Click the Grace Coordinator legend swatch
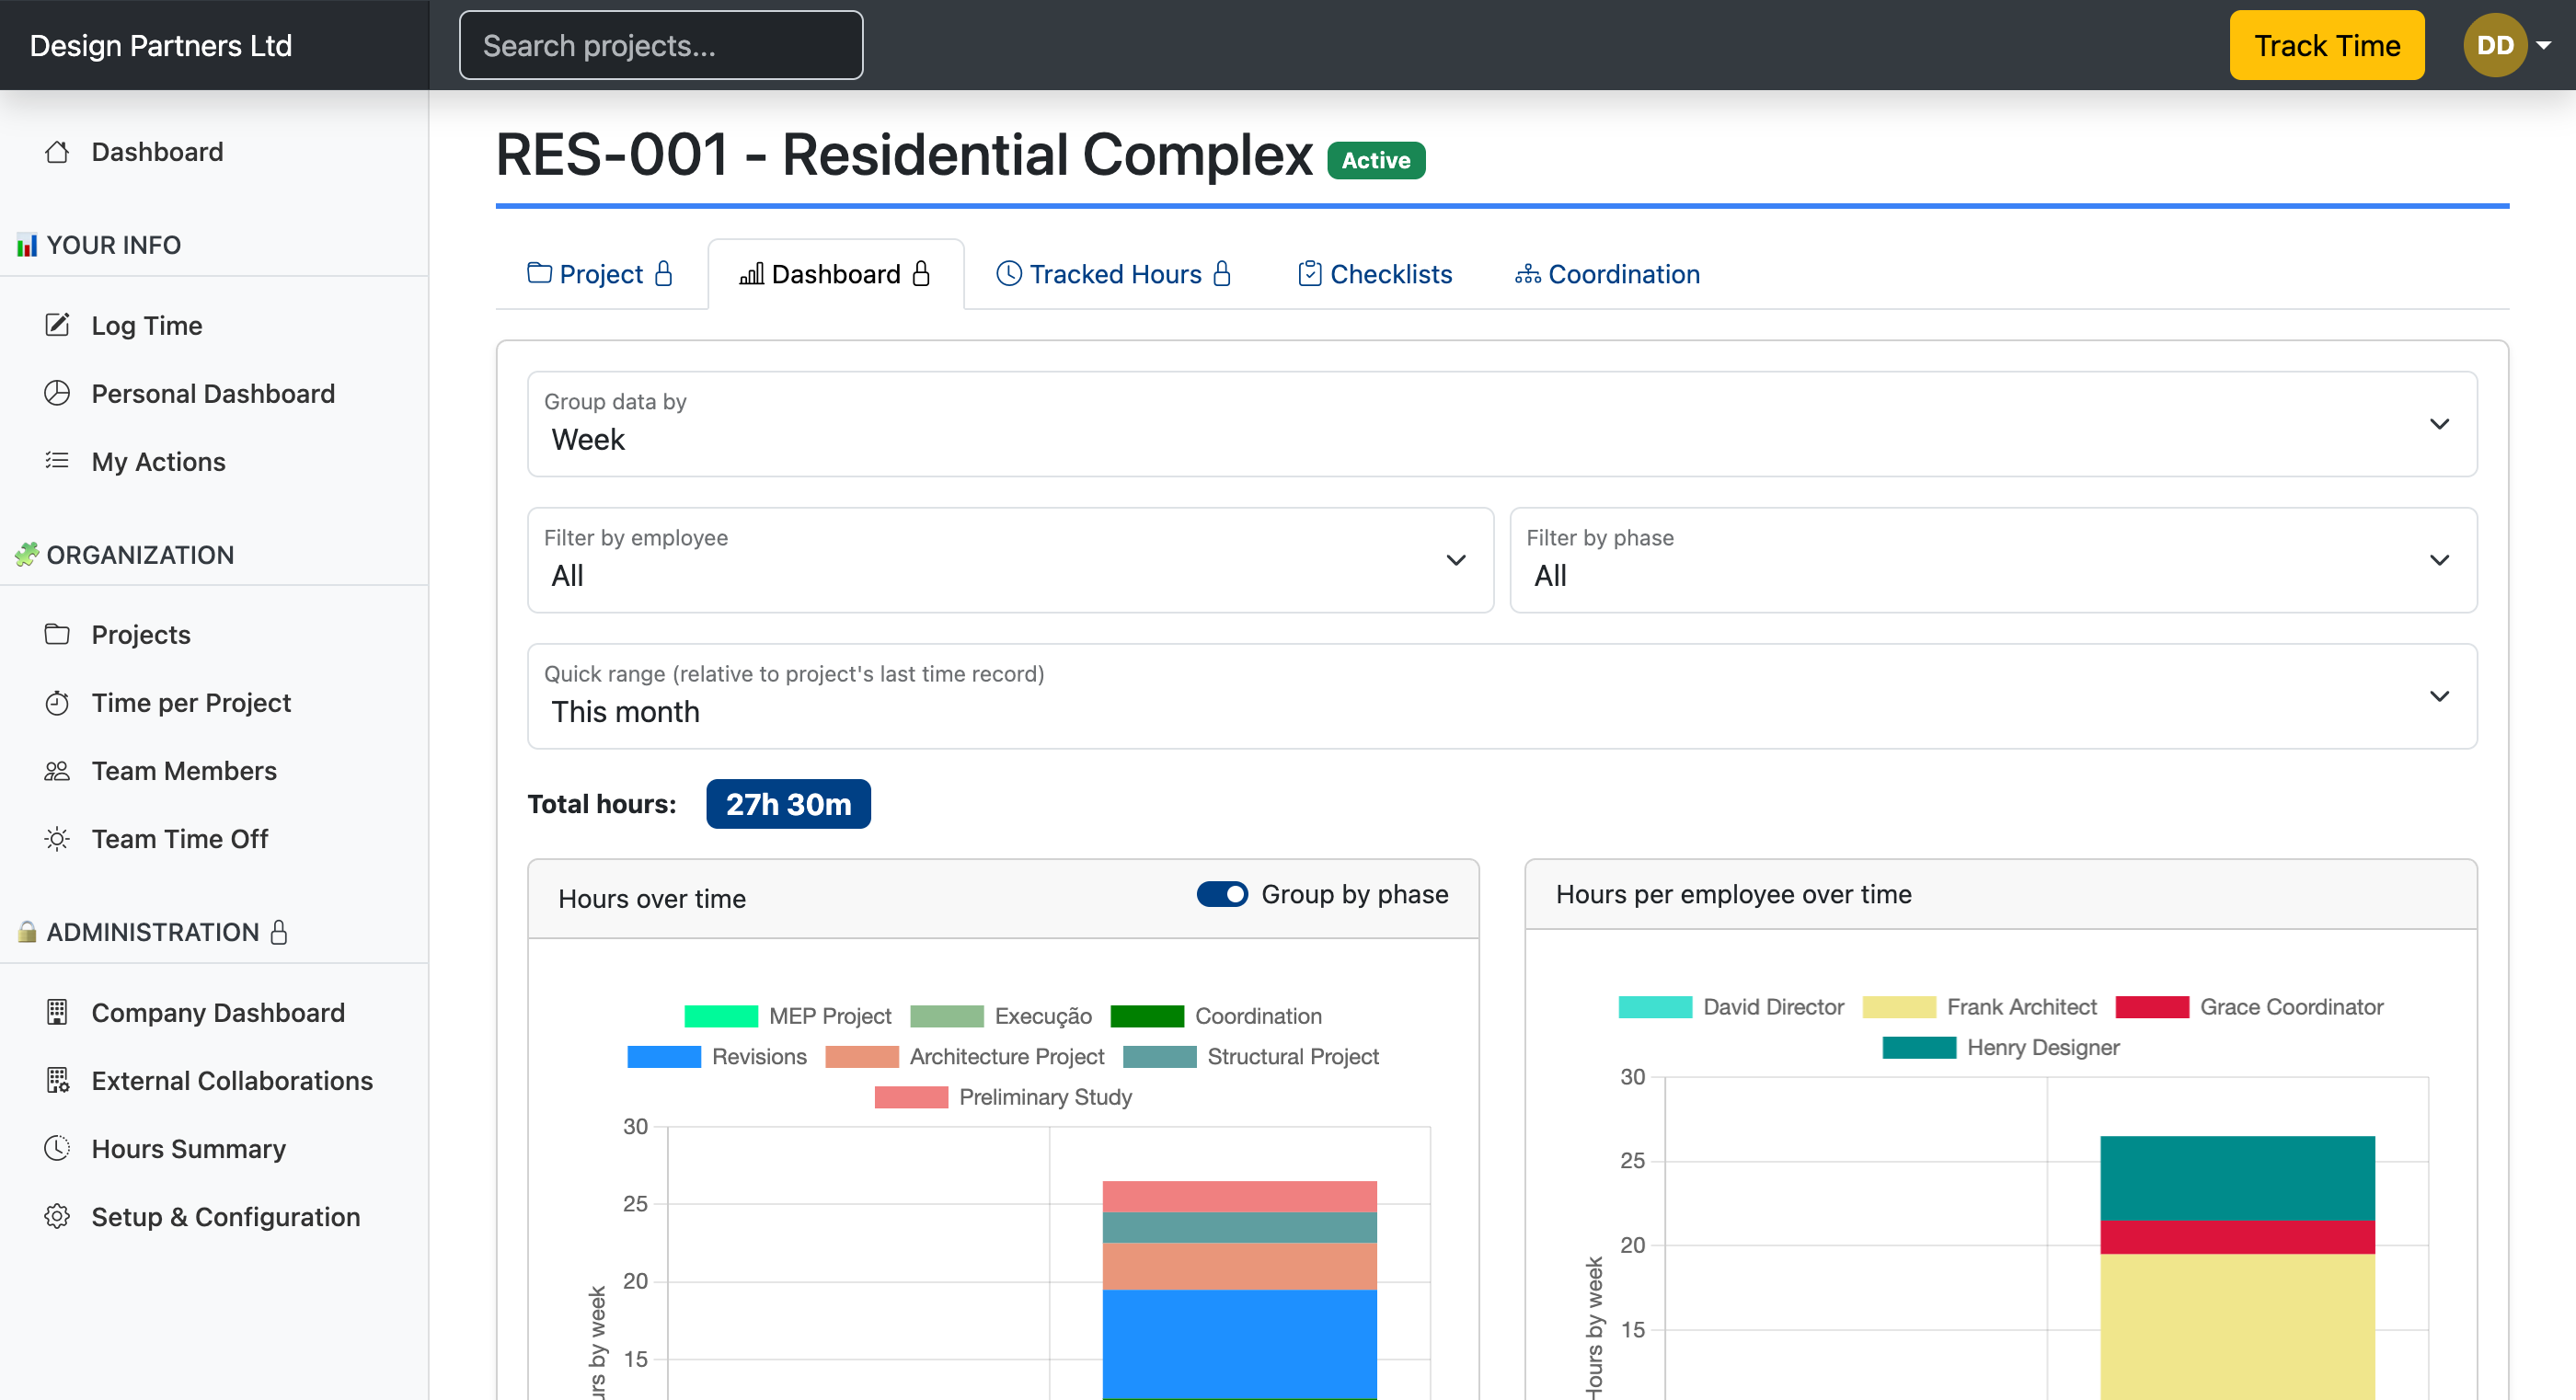The height and width of the screenshot is (1400, 2576). click(2152, 1007)
